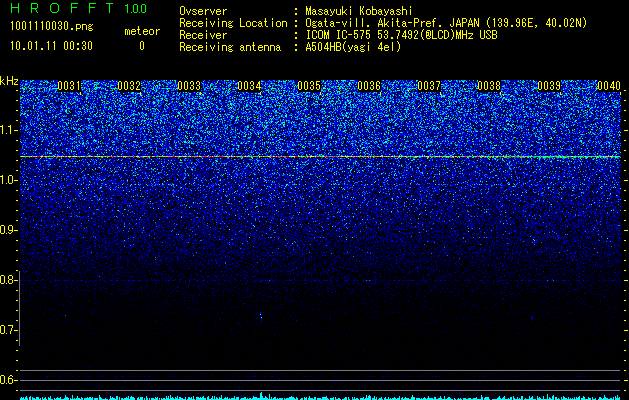
Task: Click the cyan signal level trace at bottom
Action: [x=320, y=397]
